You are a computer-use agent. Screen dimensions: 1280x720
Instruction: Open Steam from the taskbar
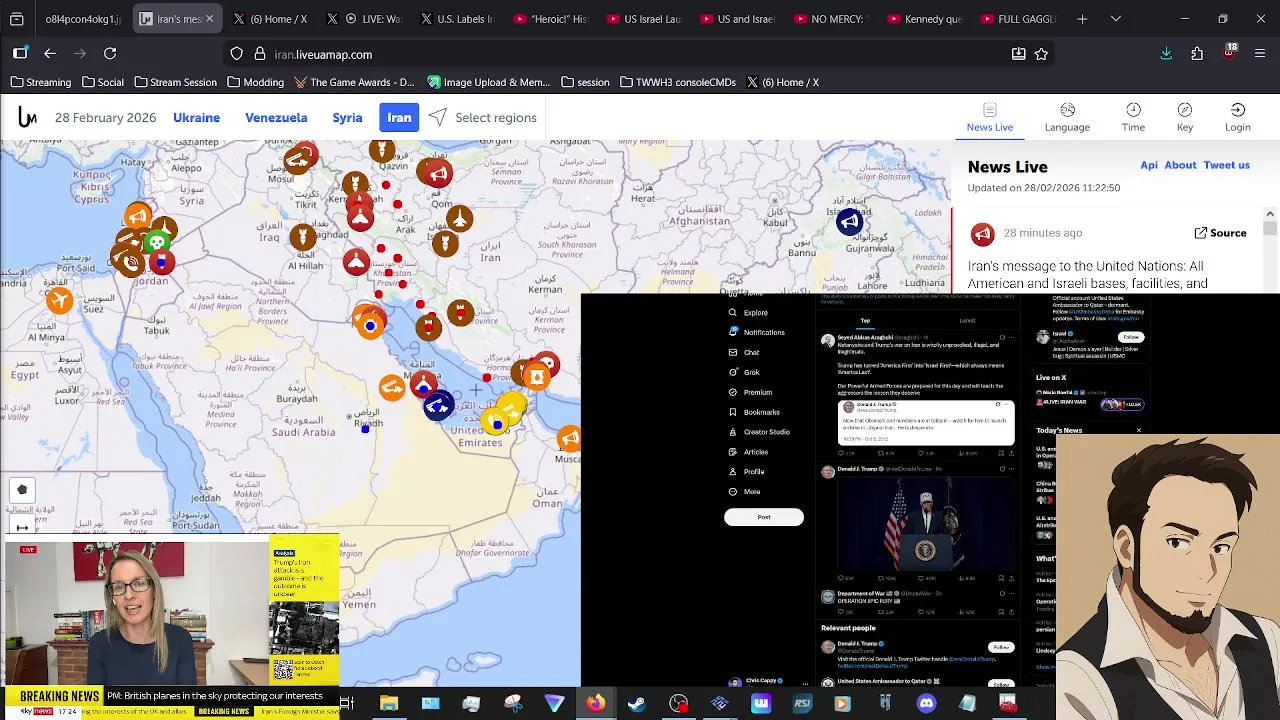636,703
